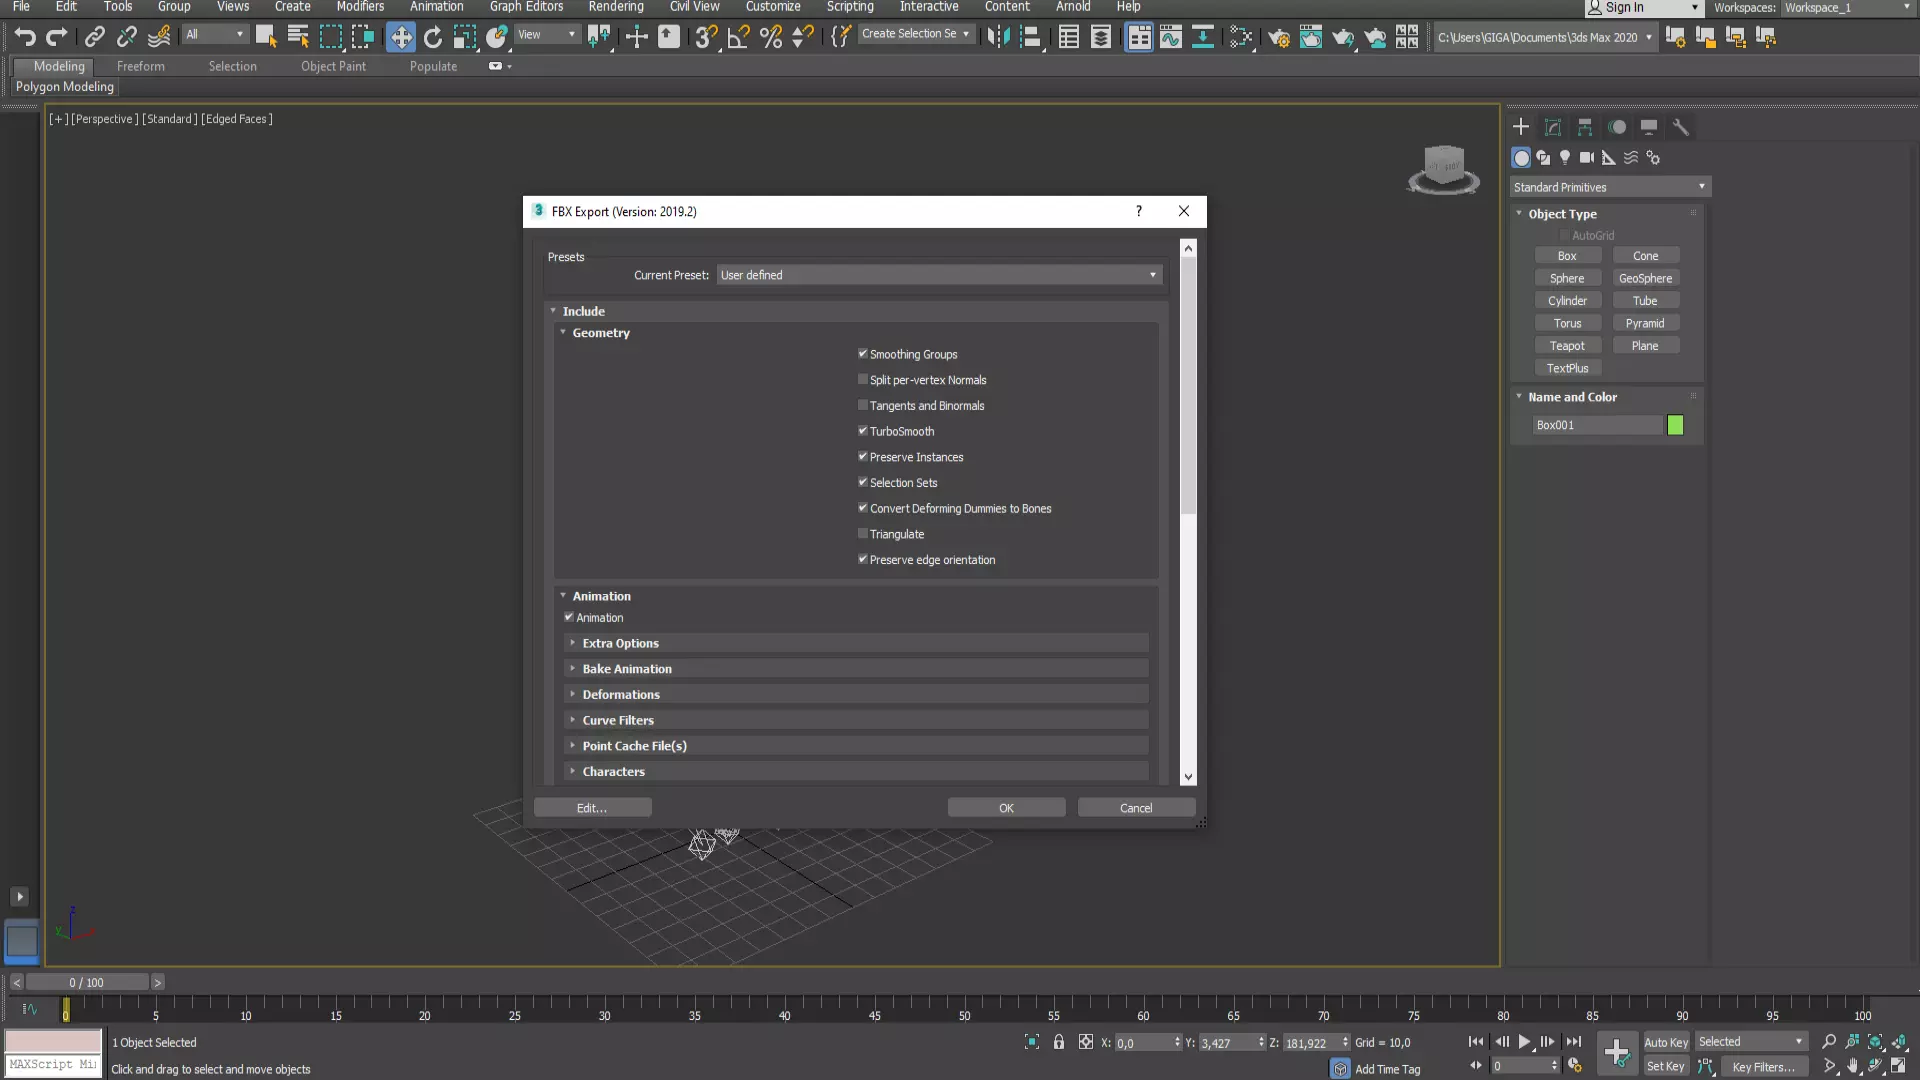1920x1080 pixels.
Task: Expand the Bake Animation section
Action: (x=627, y=669)
